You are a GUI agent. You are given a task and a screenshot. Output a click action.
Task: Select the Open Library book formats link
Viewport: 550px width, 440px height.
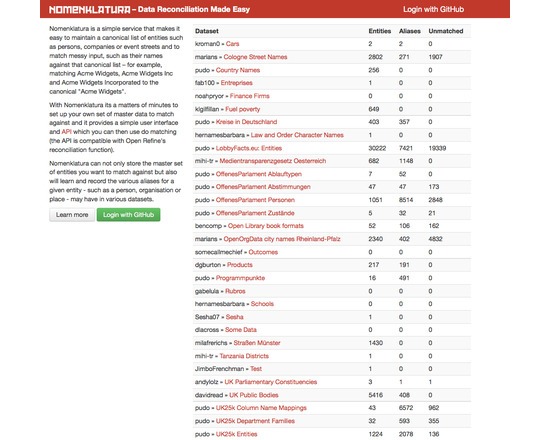click(x=266, y=226)
